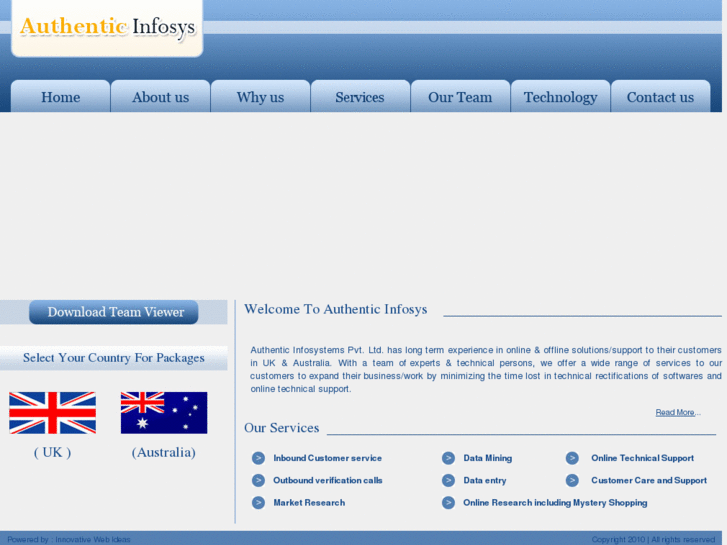Select the Why us tab
This screenshot has width=727, height=545.
pos(261,96)
